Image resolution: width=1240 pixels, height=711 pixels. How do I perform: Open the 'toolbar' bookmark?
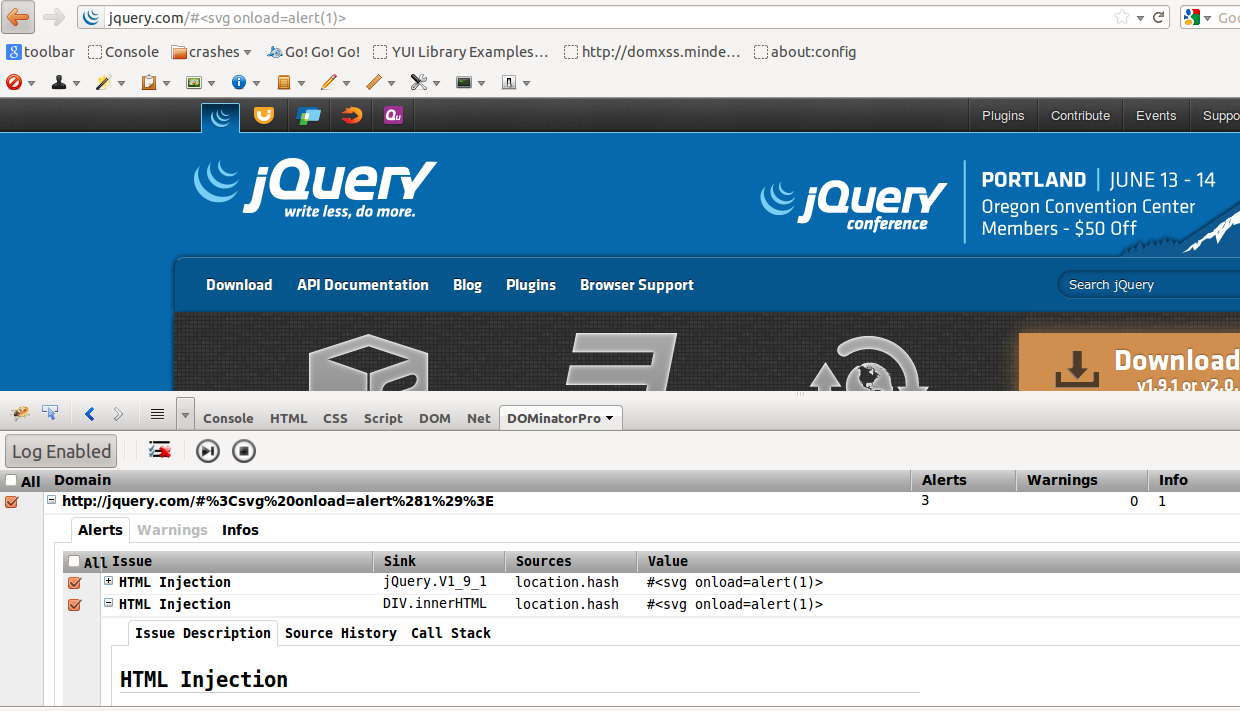[40, 52]
